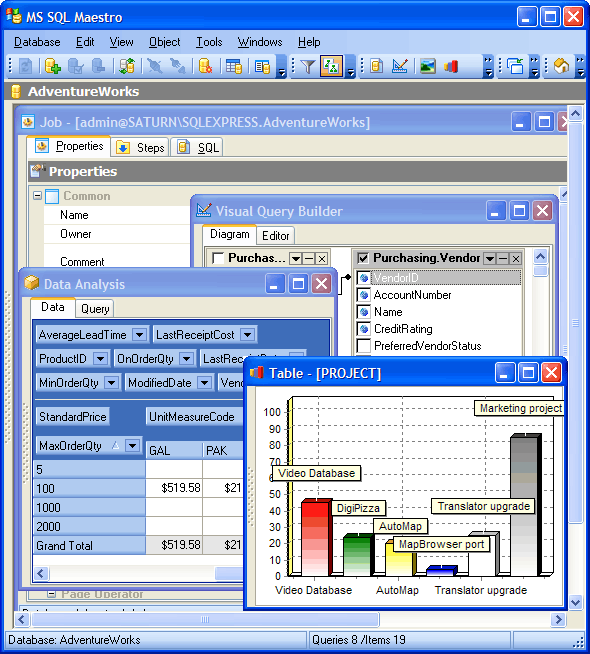The image size is (590, 654).
Task: Collapse the Common properties group
Action: (38, 195)
